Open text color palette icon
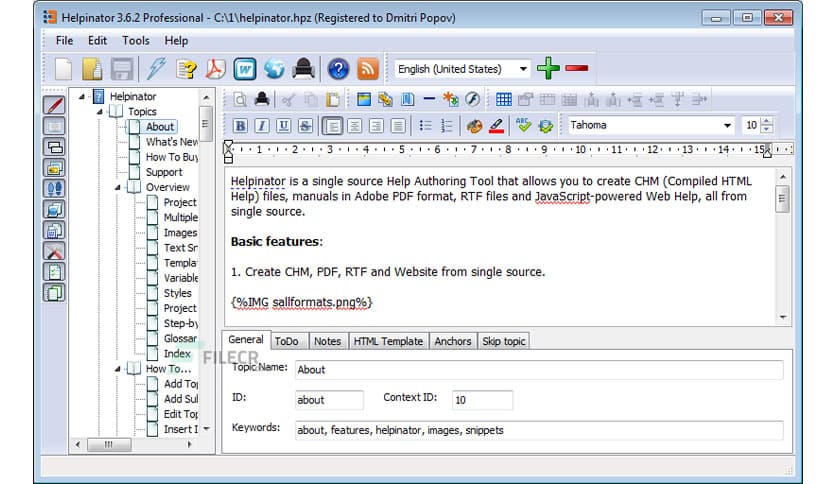 point(474,126)
